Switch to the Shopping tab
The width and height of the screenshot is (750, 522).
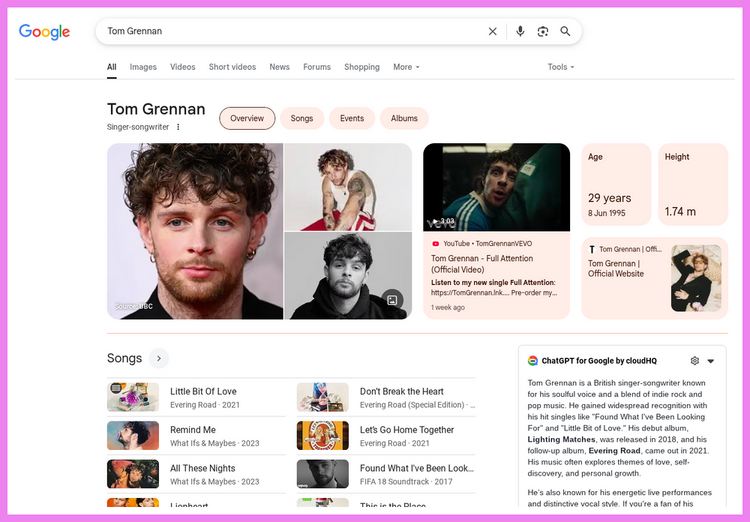coord(362,67)
